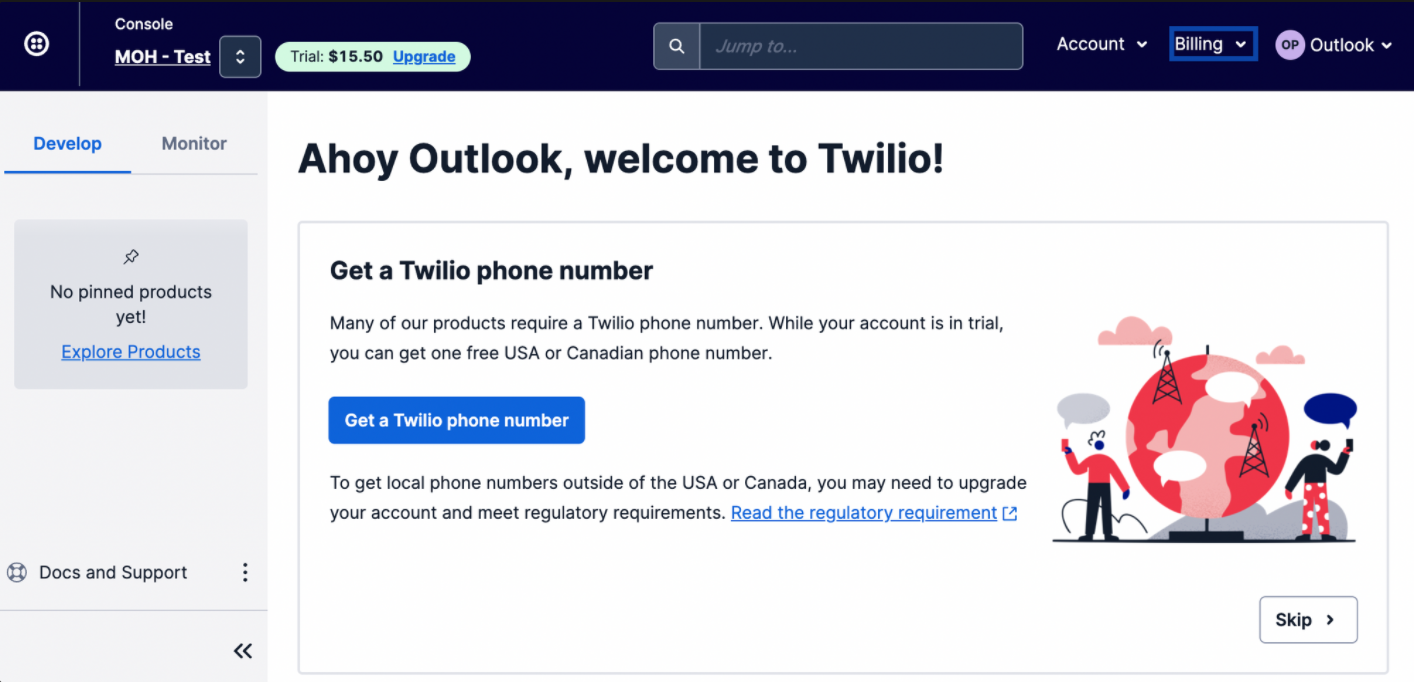This screenshot has height=682, width=1414.
Task: Click the MOH - Test account name
Action: pyautogui.click(x=163, y=57)
